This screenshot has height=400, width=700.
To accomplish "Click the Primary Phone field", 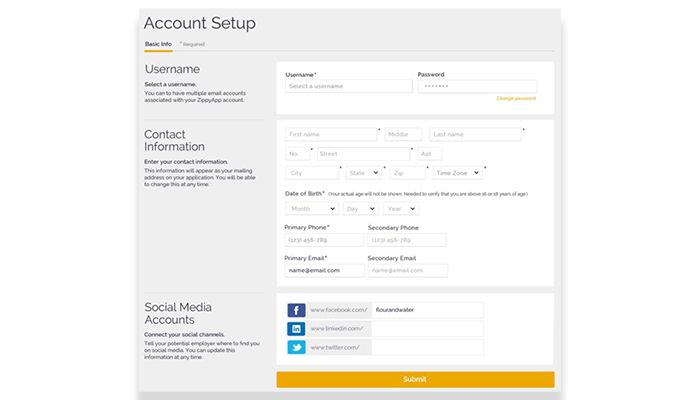I will [324, 240].
